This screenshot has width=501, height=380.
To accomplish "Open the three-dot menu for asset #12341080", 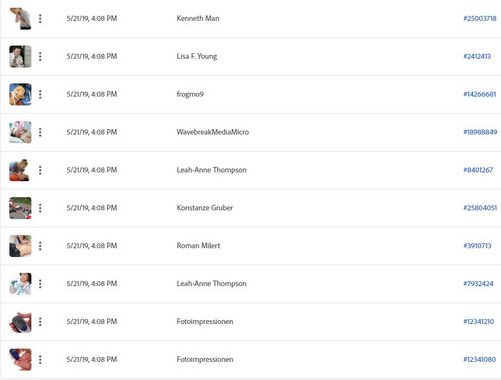I will pyautogui.click(x=40, y=360).
